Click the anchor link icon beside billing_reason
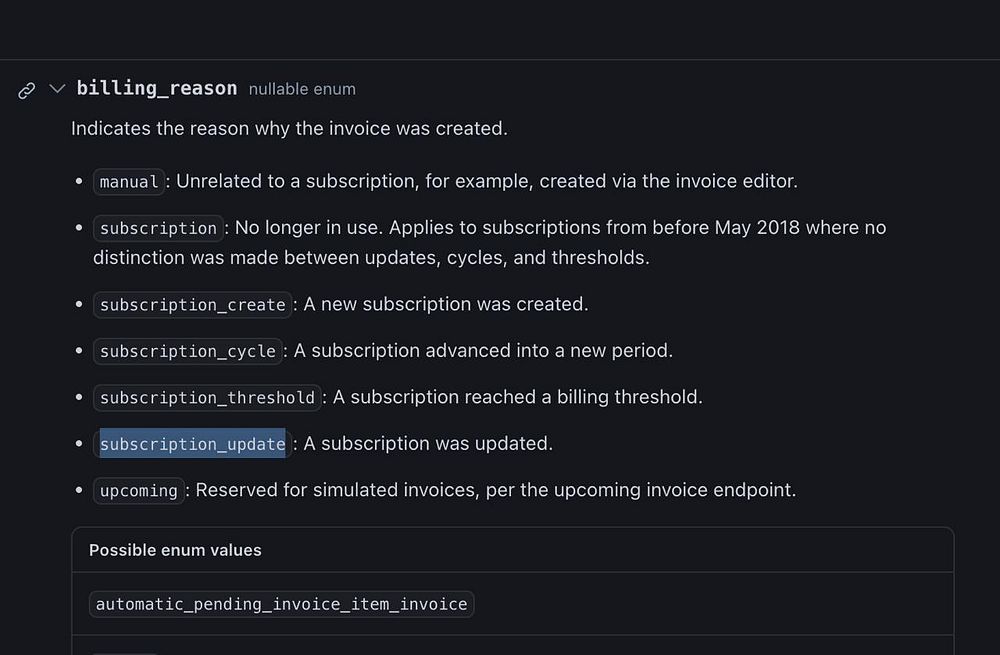 click(x=27, y=90)
